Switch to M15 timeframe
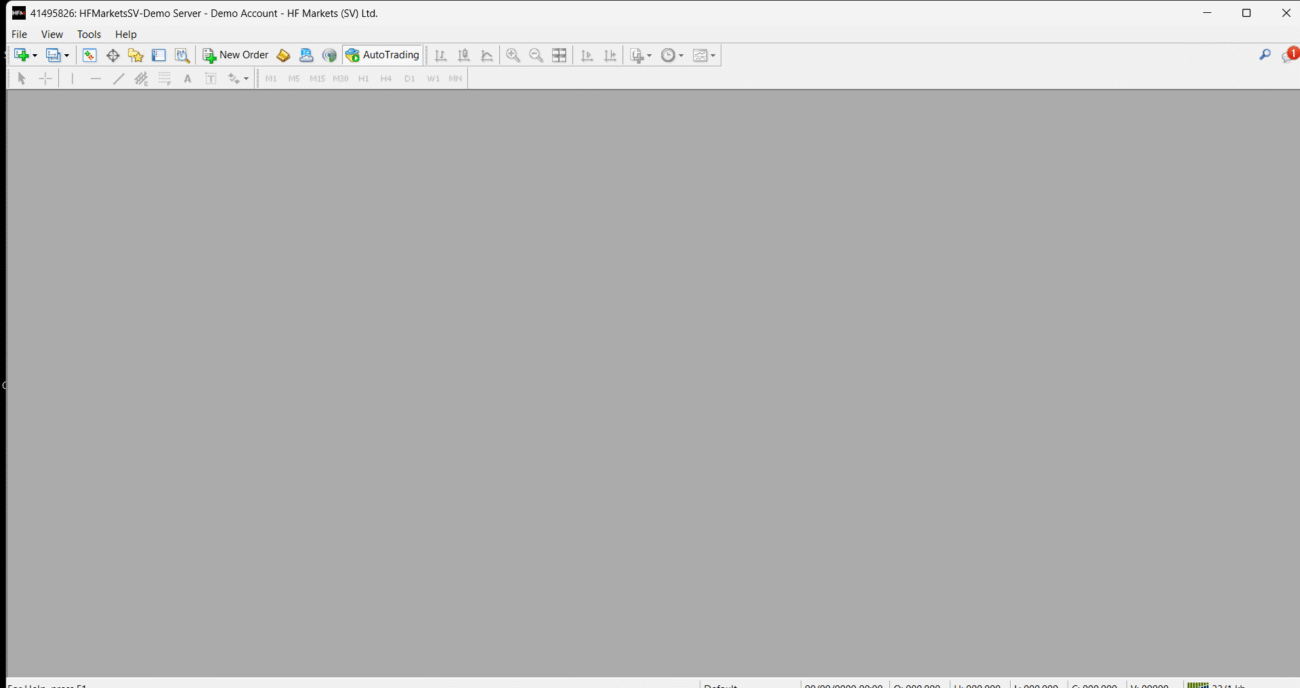 (x=317, y=78)
